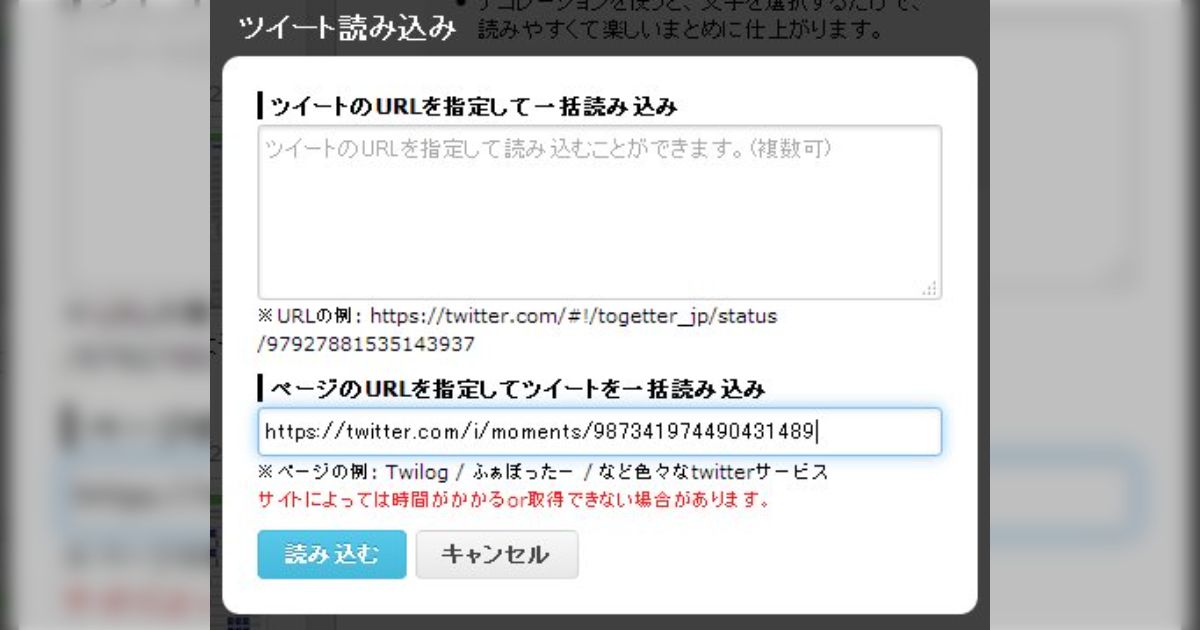Click the blue 読み込む load button
Screen dimensions: 1200x630
[331, 554]
